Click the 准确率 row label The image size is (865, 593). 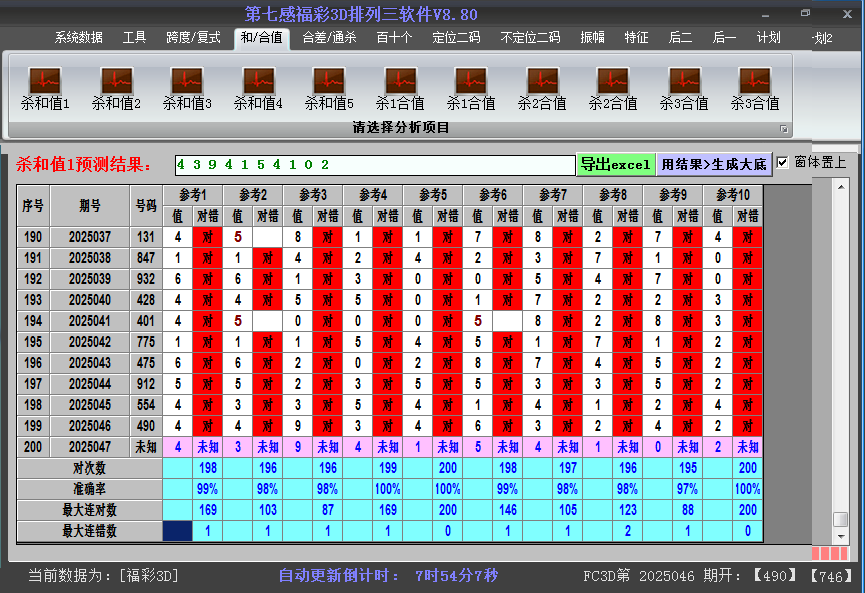89,489
